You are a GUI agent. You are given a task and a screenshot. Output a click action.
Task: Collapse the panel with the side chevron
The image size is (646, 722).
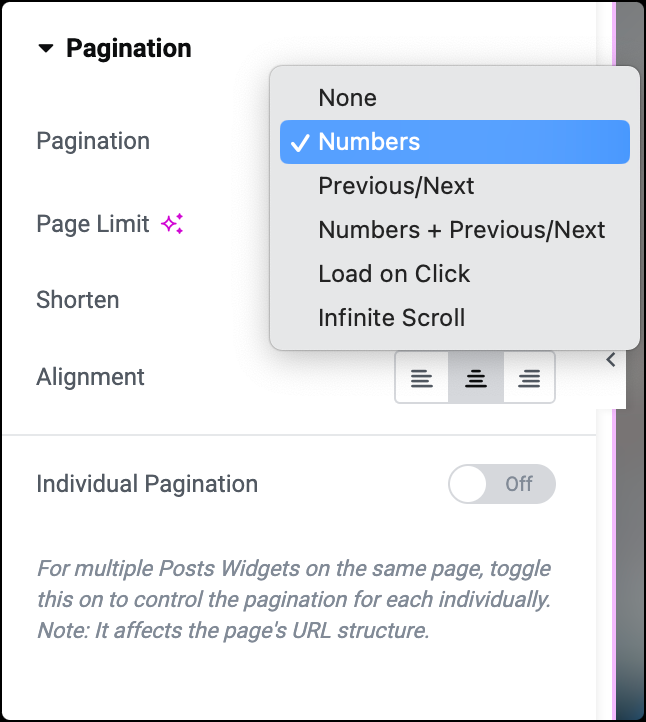coord(611,360)
